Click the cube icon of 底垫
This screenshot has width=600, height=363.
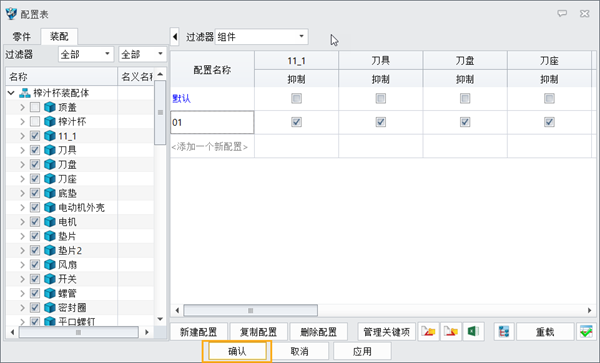50,193
